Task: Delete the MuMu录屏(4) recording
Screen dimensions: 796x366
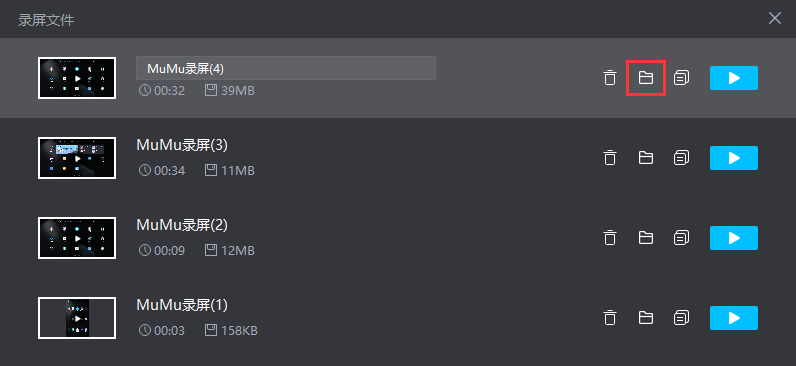Action: coord(610,78)
